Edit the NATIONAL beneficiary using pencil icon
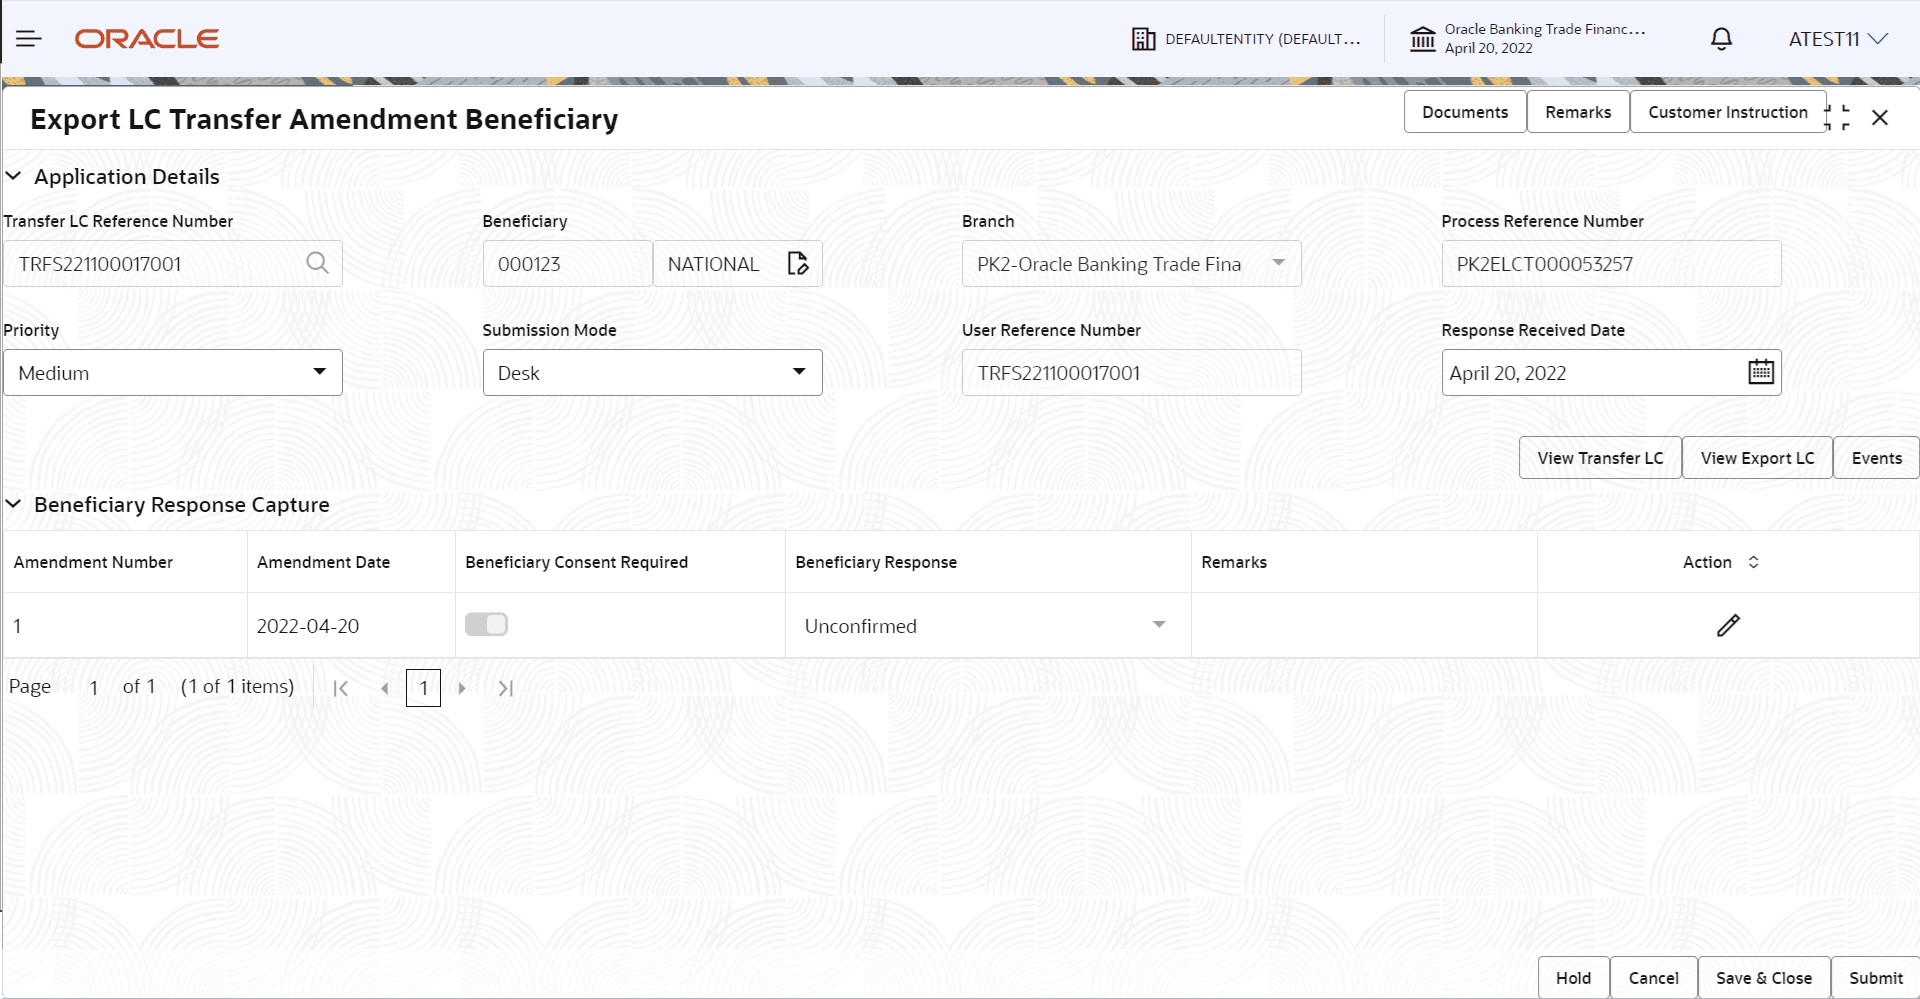This screenshot has width=1920, height=999. click(797, 263)
